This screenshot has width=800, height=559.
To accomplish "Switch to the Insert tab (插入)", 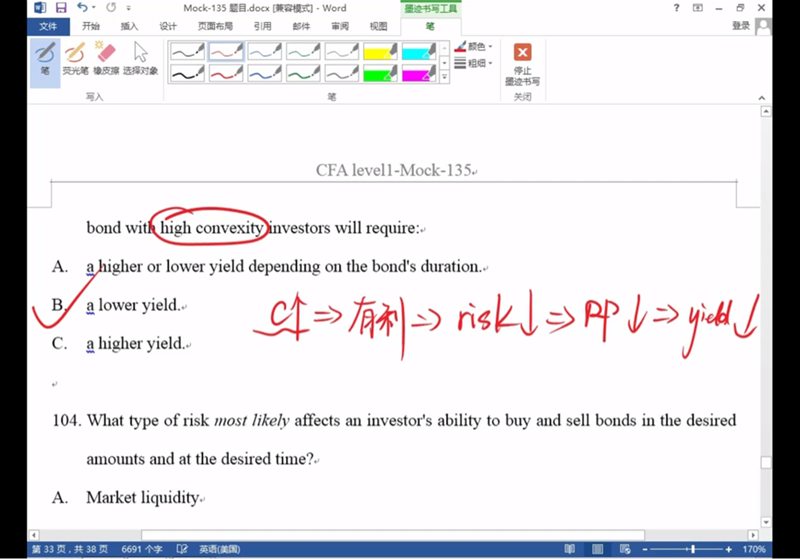I will pyautogui.click(x=129, y=27).
